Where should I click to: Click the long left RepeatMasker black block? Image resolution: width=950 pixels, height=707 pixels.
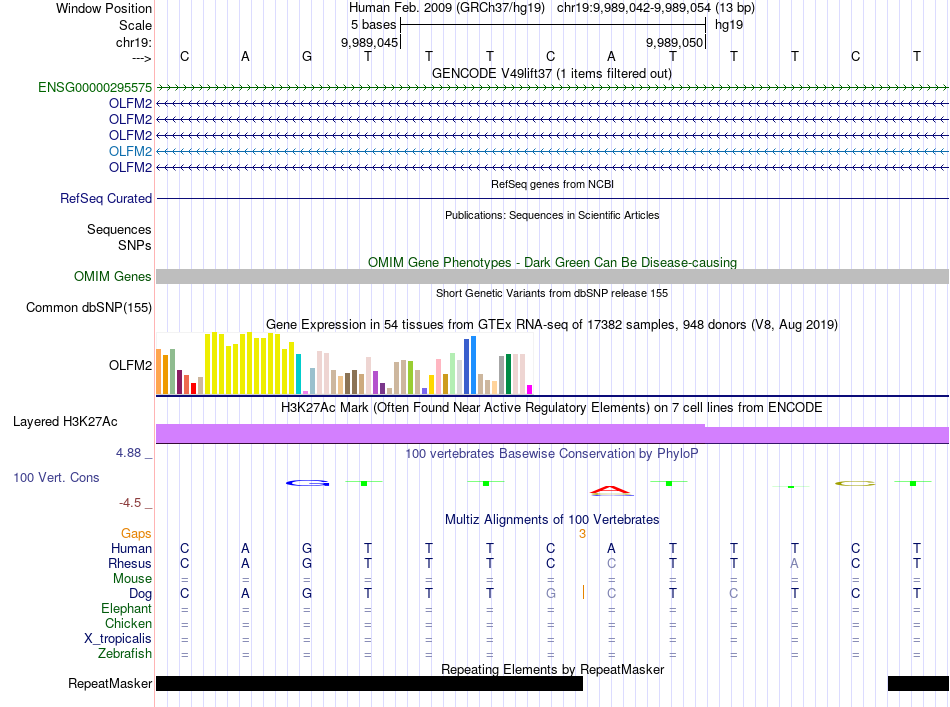pyautogui.click(x=370, y=683)
